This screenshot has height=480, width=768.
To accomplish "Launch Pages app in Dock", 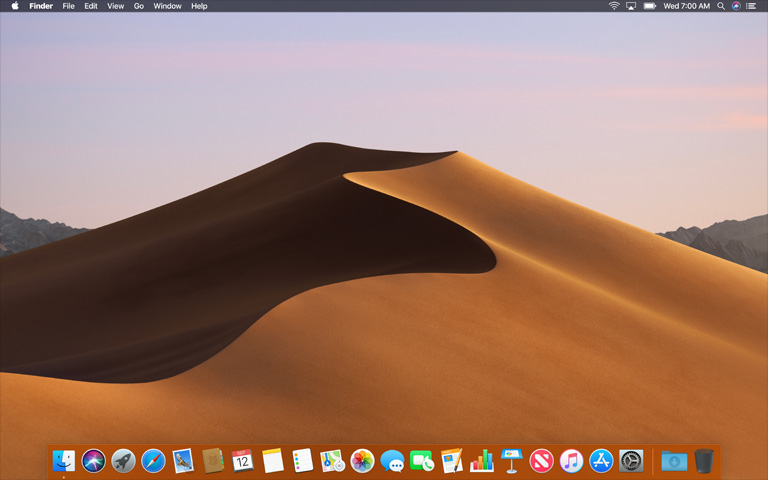I will point(452,461).
